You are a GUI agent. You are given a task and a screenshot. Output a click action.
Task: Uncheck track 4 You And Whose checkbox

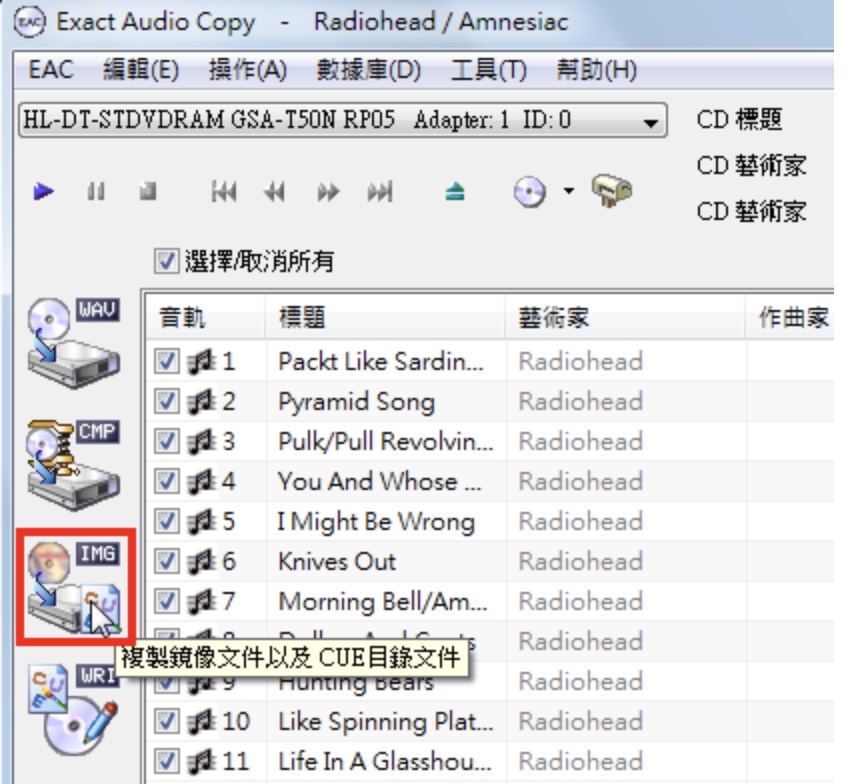166,481
